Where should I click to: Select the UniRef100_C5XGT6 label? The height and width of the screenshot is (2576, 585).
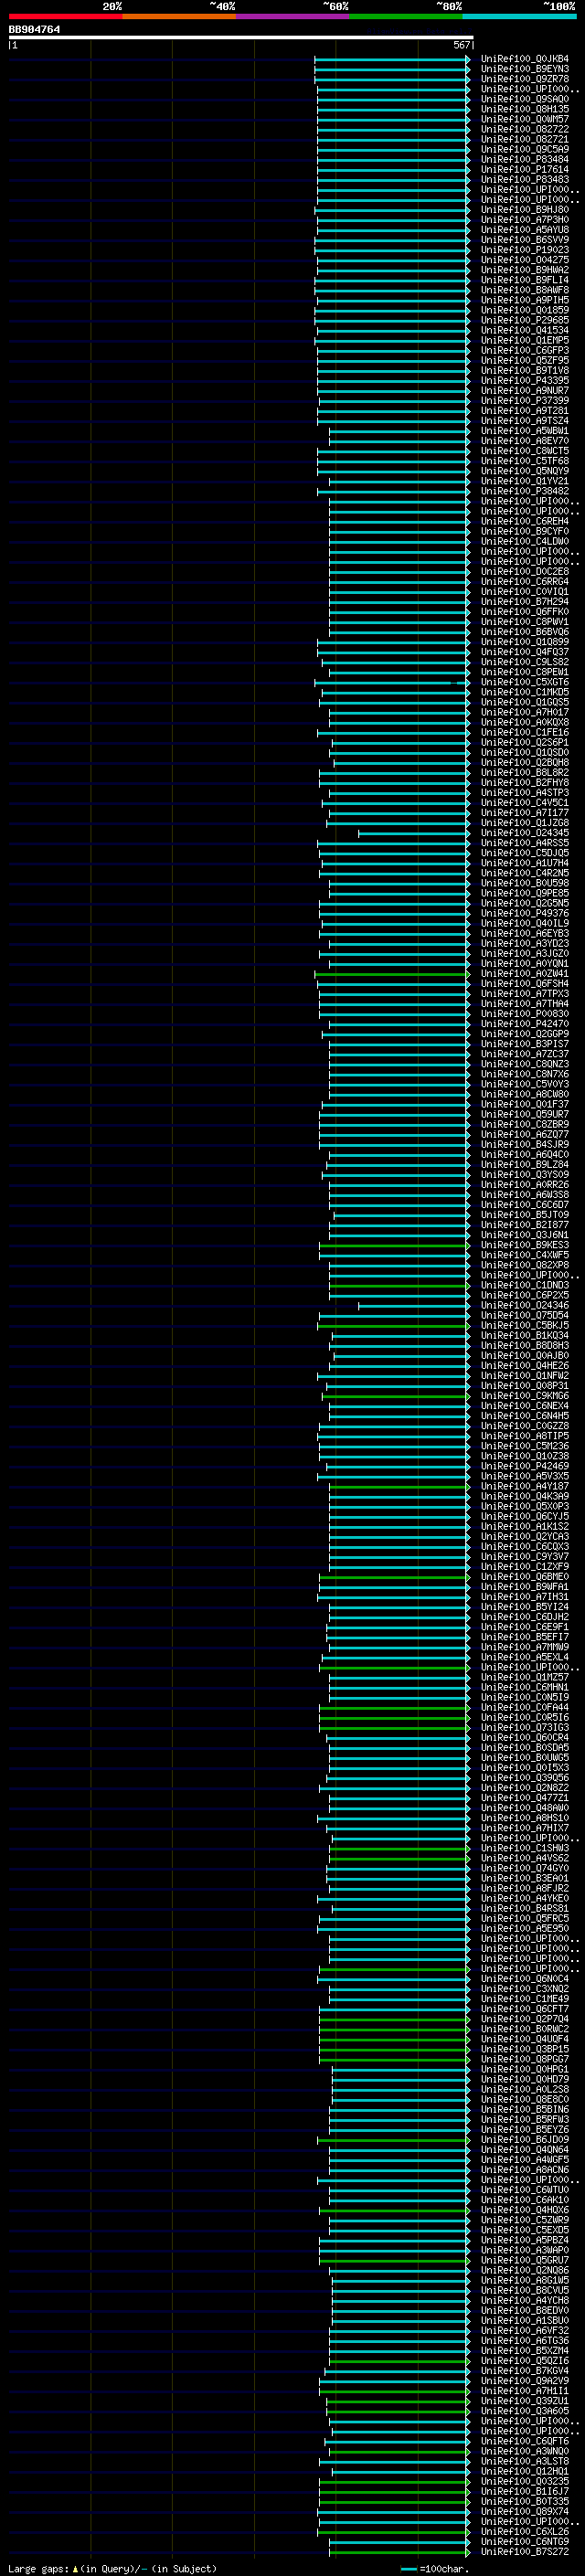pyautogui.click(x=525, y=682)
